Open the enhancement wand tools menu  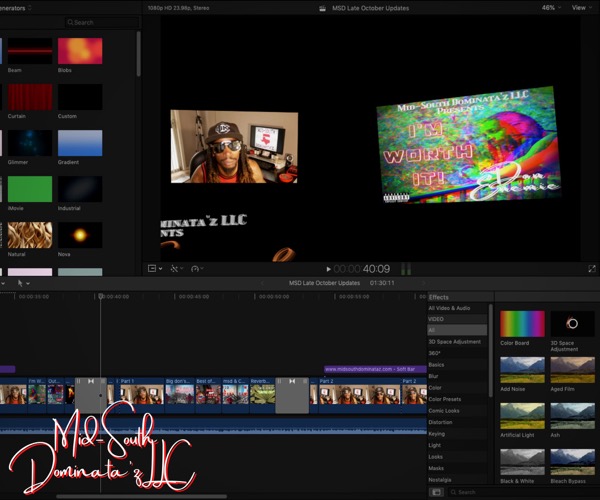(176, 269)
